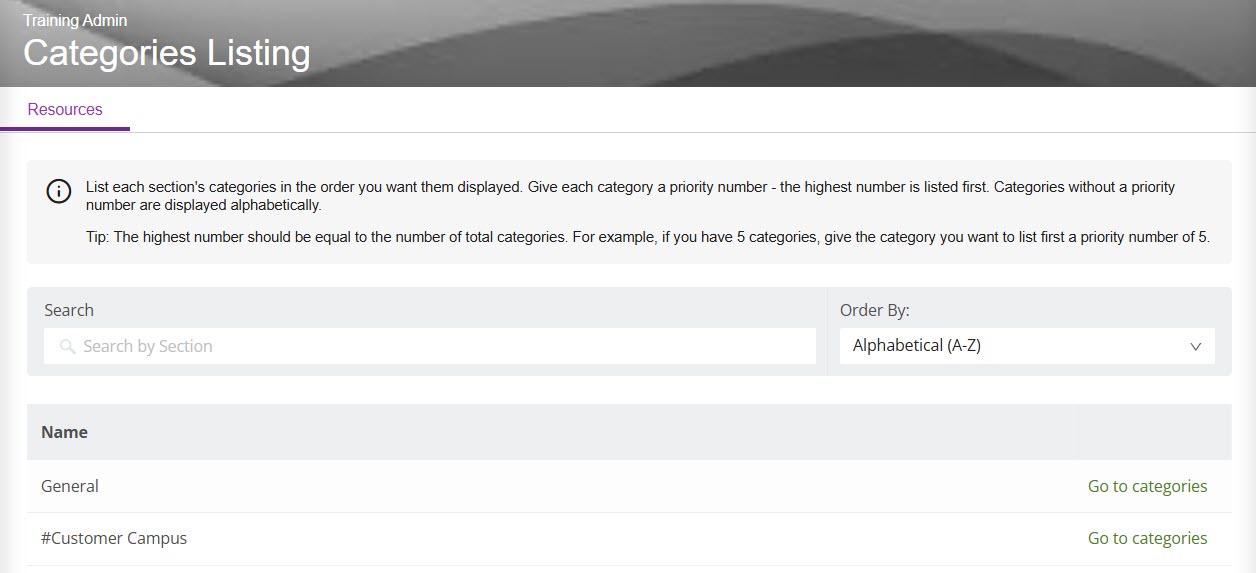Click the Search label above the input
Viewport: 1256px width, 573px height.
click(x=69, y=310)
